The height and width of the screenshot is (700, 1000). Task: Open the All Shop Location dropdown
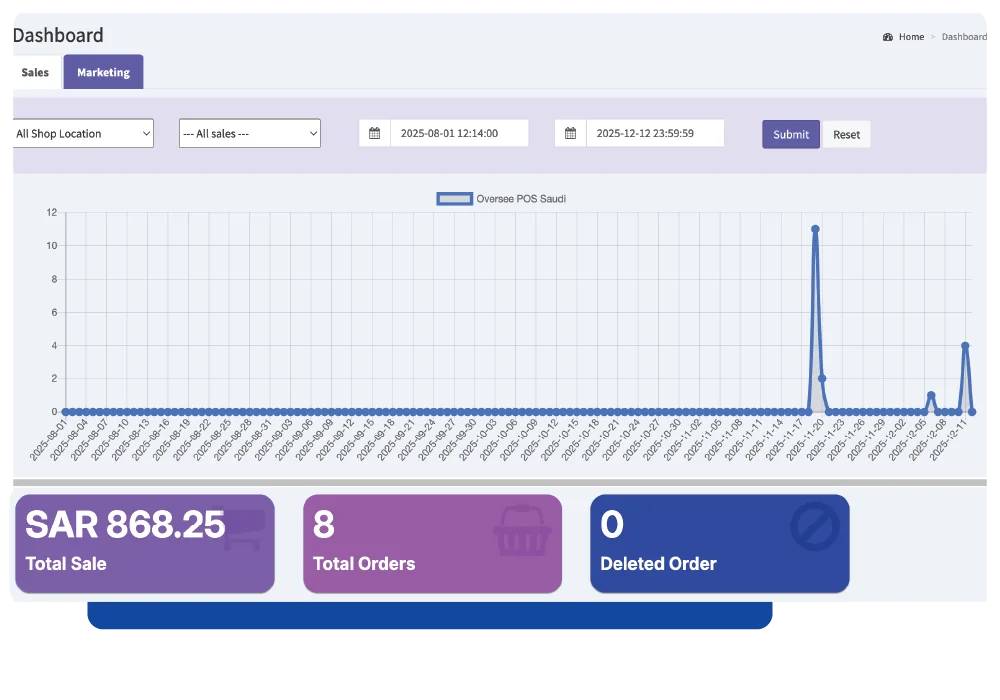[x=80, y=132]
